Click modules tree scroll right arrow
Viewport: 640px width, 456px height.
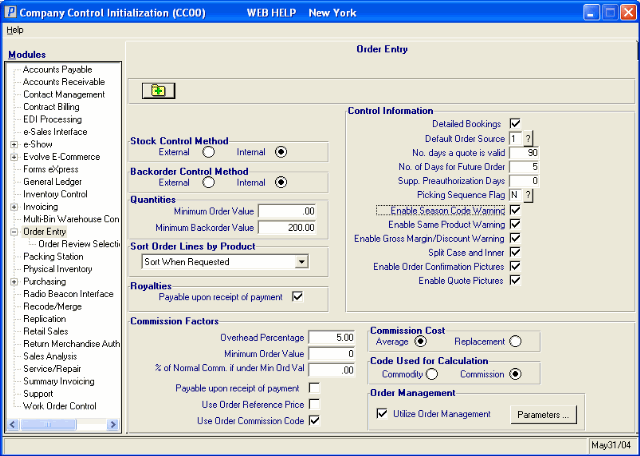[x=113, y=425]
